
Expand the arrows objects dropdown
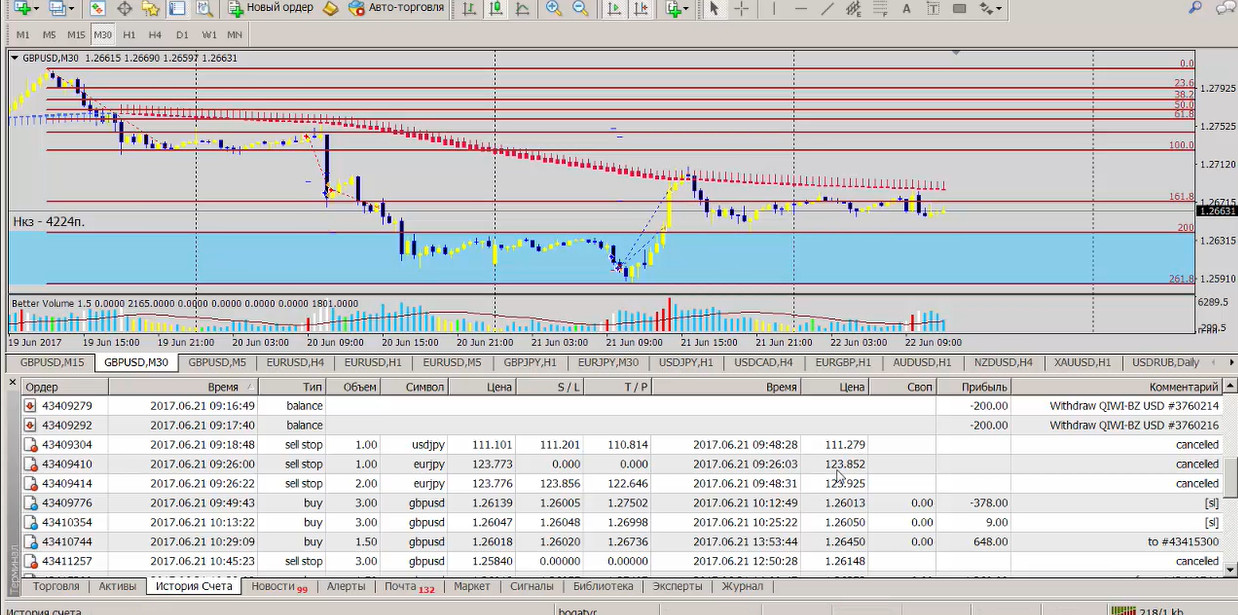pyautogui.click(x=998, y=9)
